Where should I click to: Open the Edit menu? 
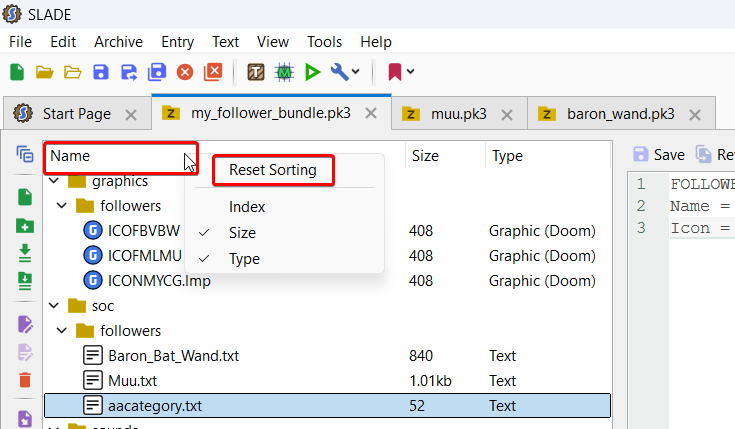[x=63, y=42]
